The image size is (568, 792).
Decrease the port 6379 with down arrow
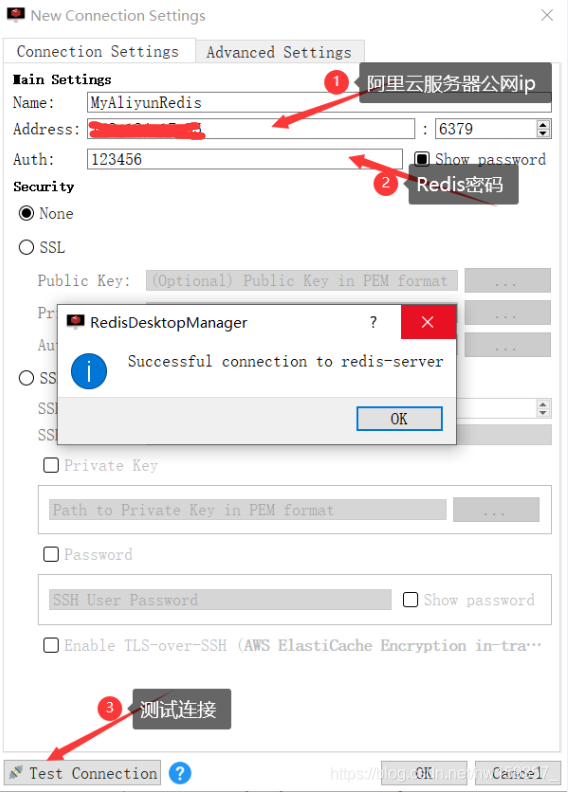click(x=543, y=133)
